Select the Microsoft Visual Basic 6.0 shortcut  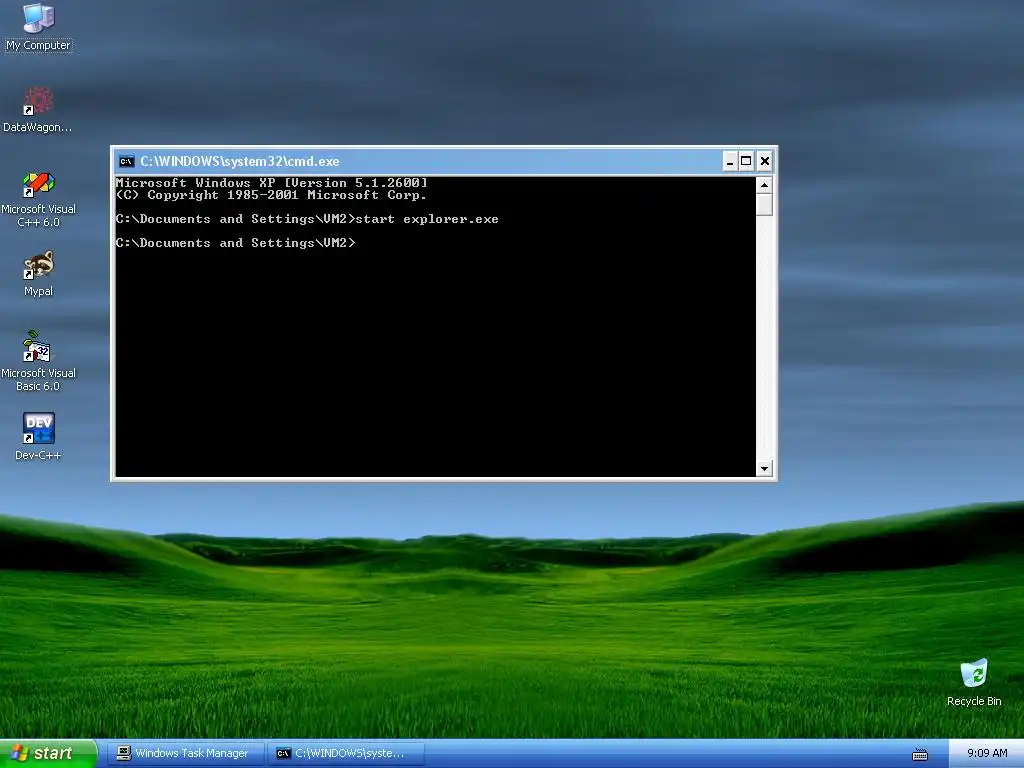coord(38,361)
